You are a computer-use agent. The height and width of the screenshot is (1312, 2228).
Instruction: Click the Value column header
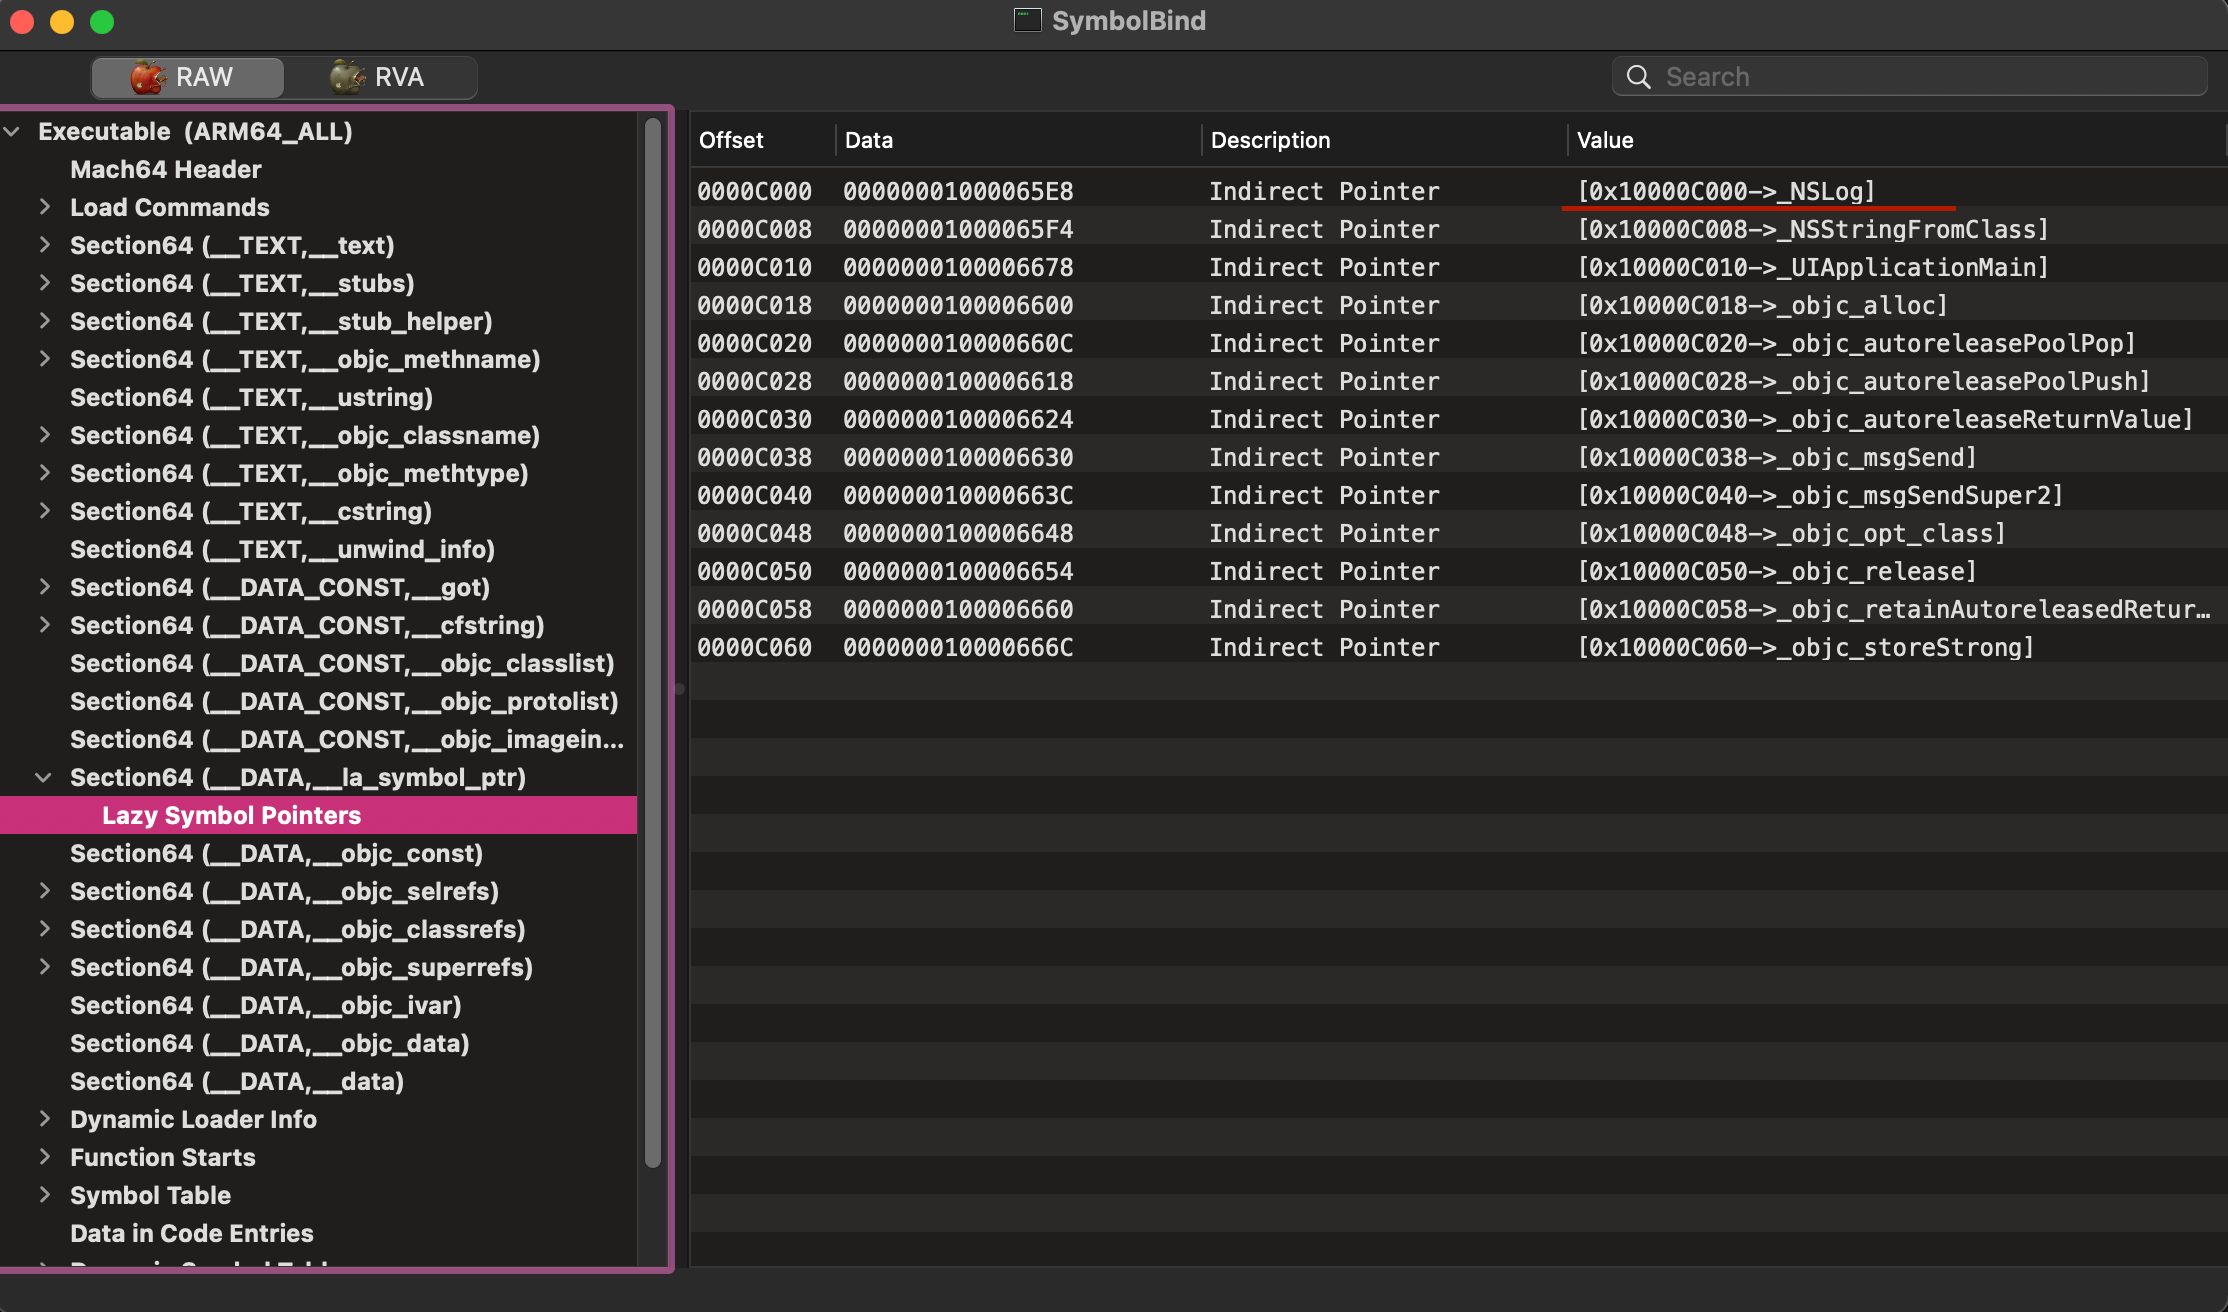(1897, 140)
